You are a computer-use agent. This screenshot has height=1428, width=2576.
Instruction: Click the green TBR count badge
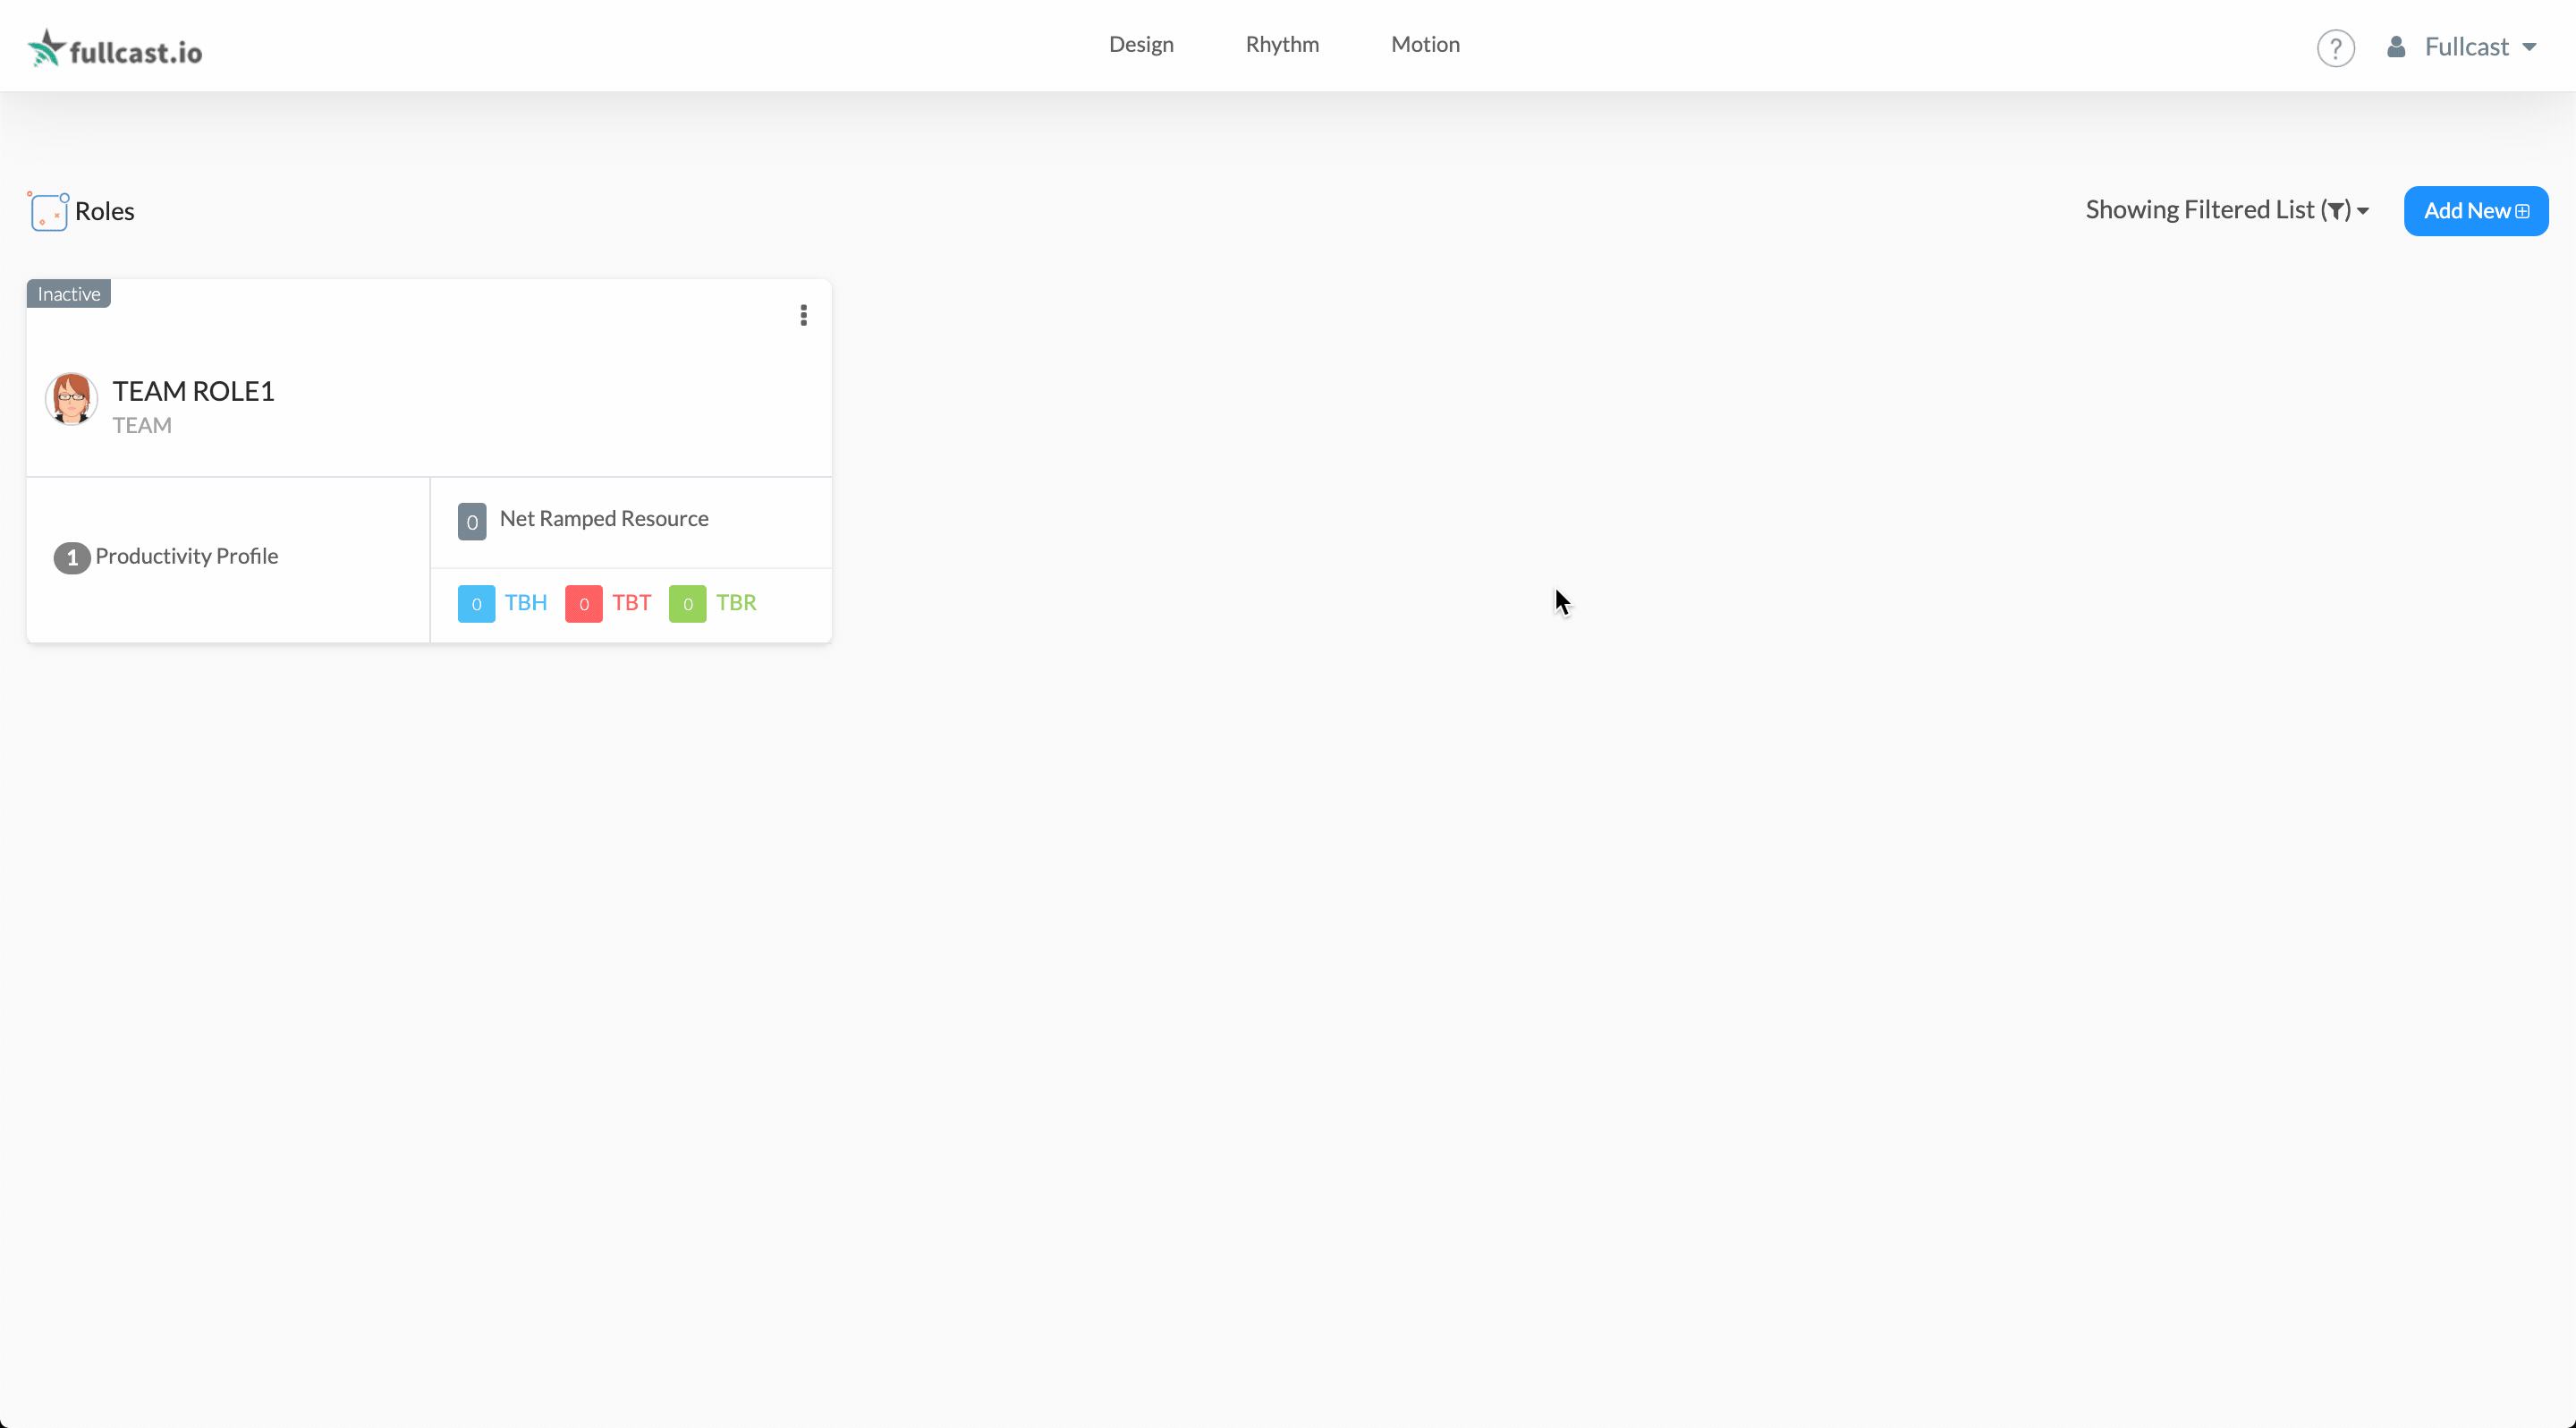pos(687,604)
